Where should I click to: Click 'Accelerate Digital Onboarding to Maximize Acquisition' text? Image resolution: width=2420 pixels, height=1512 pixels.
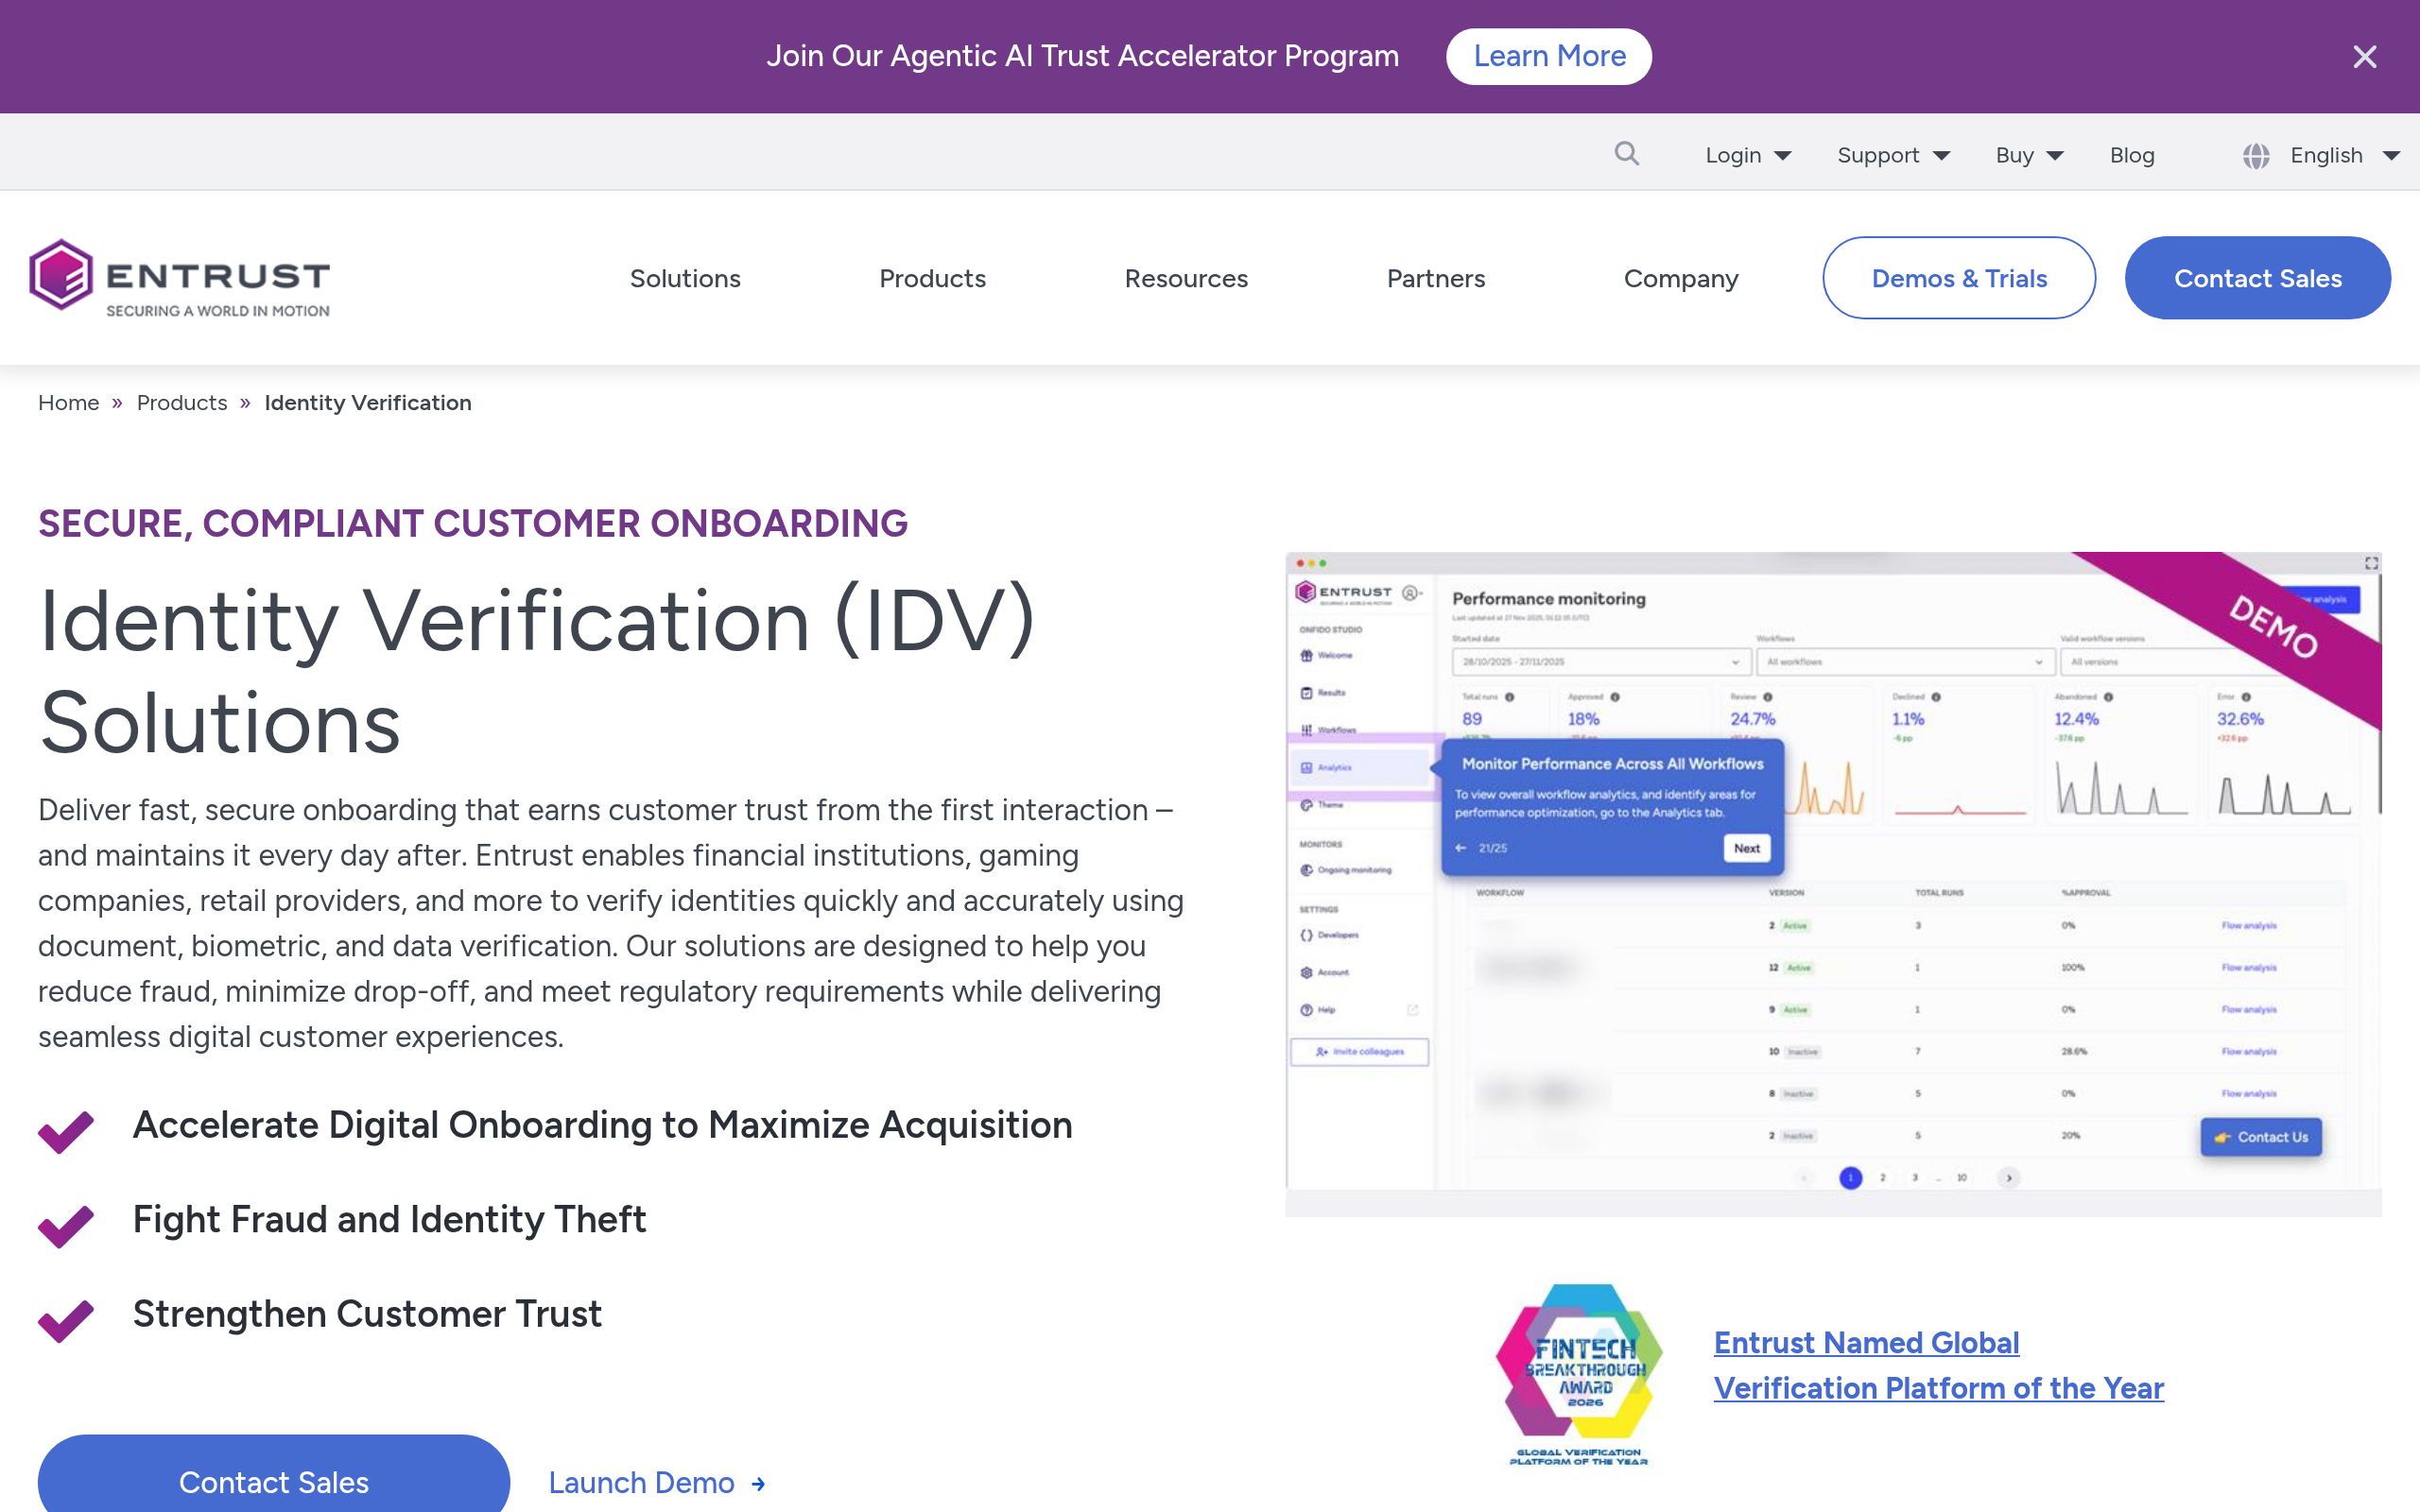coord(602,1126)
